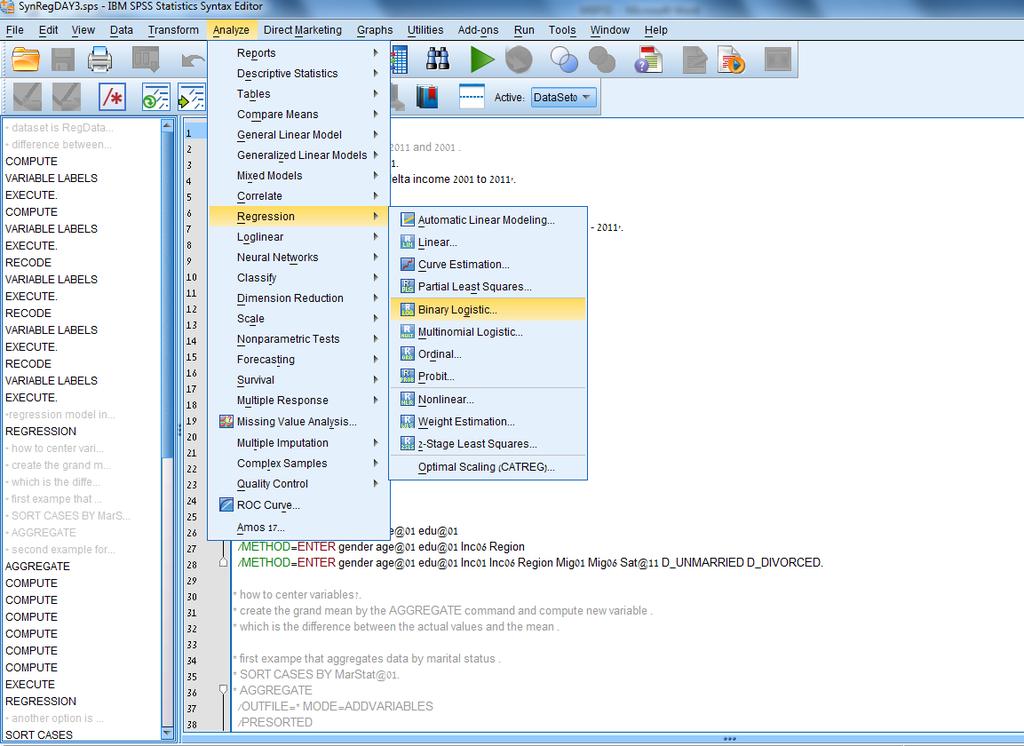Open the Graphs menu
The height and width of the screenshot is (746, 1024).
coord(375,30)
